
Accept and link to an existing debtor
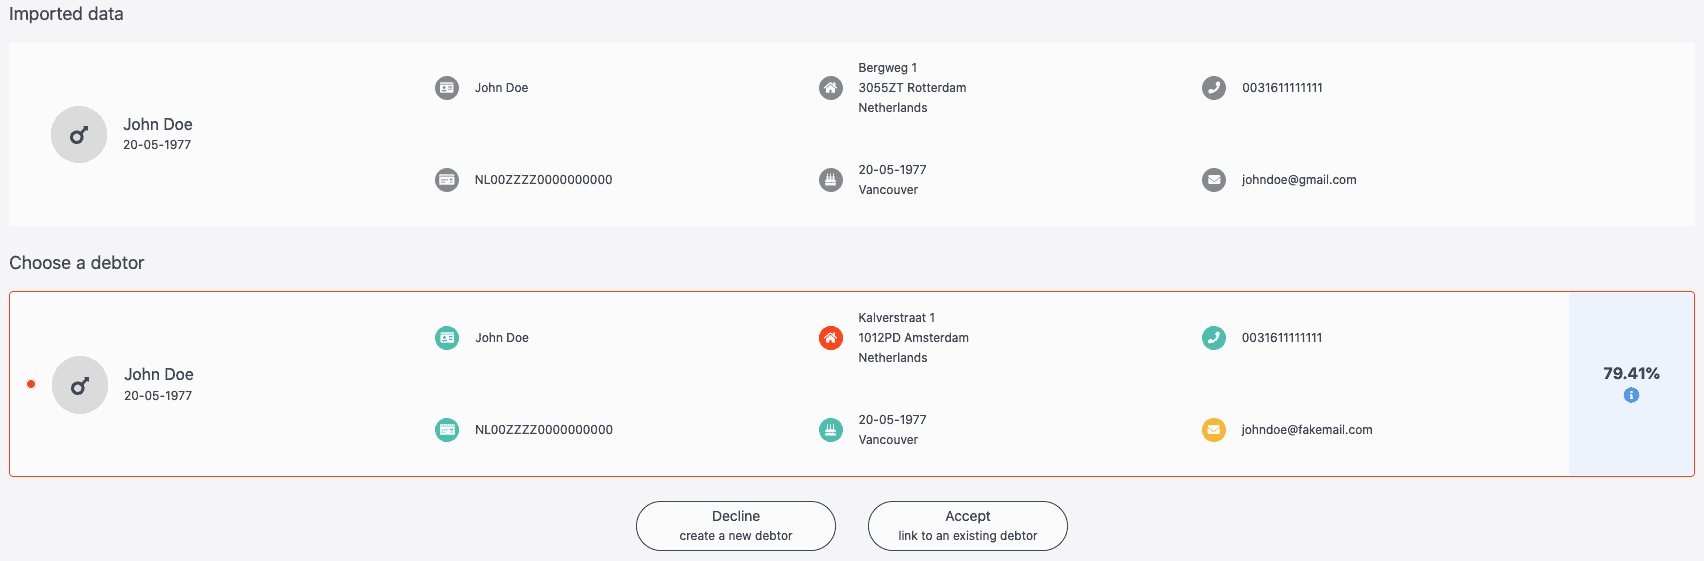[x=968, y=526]
